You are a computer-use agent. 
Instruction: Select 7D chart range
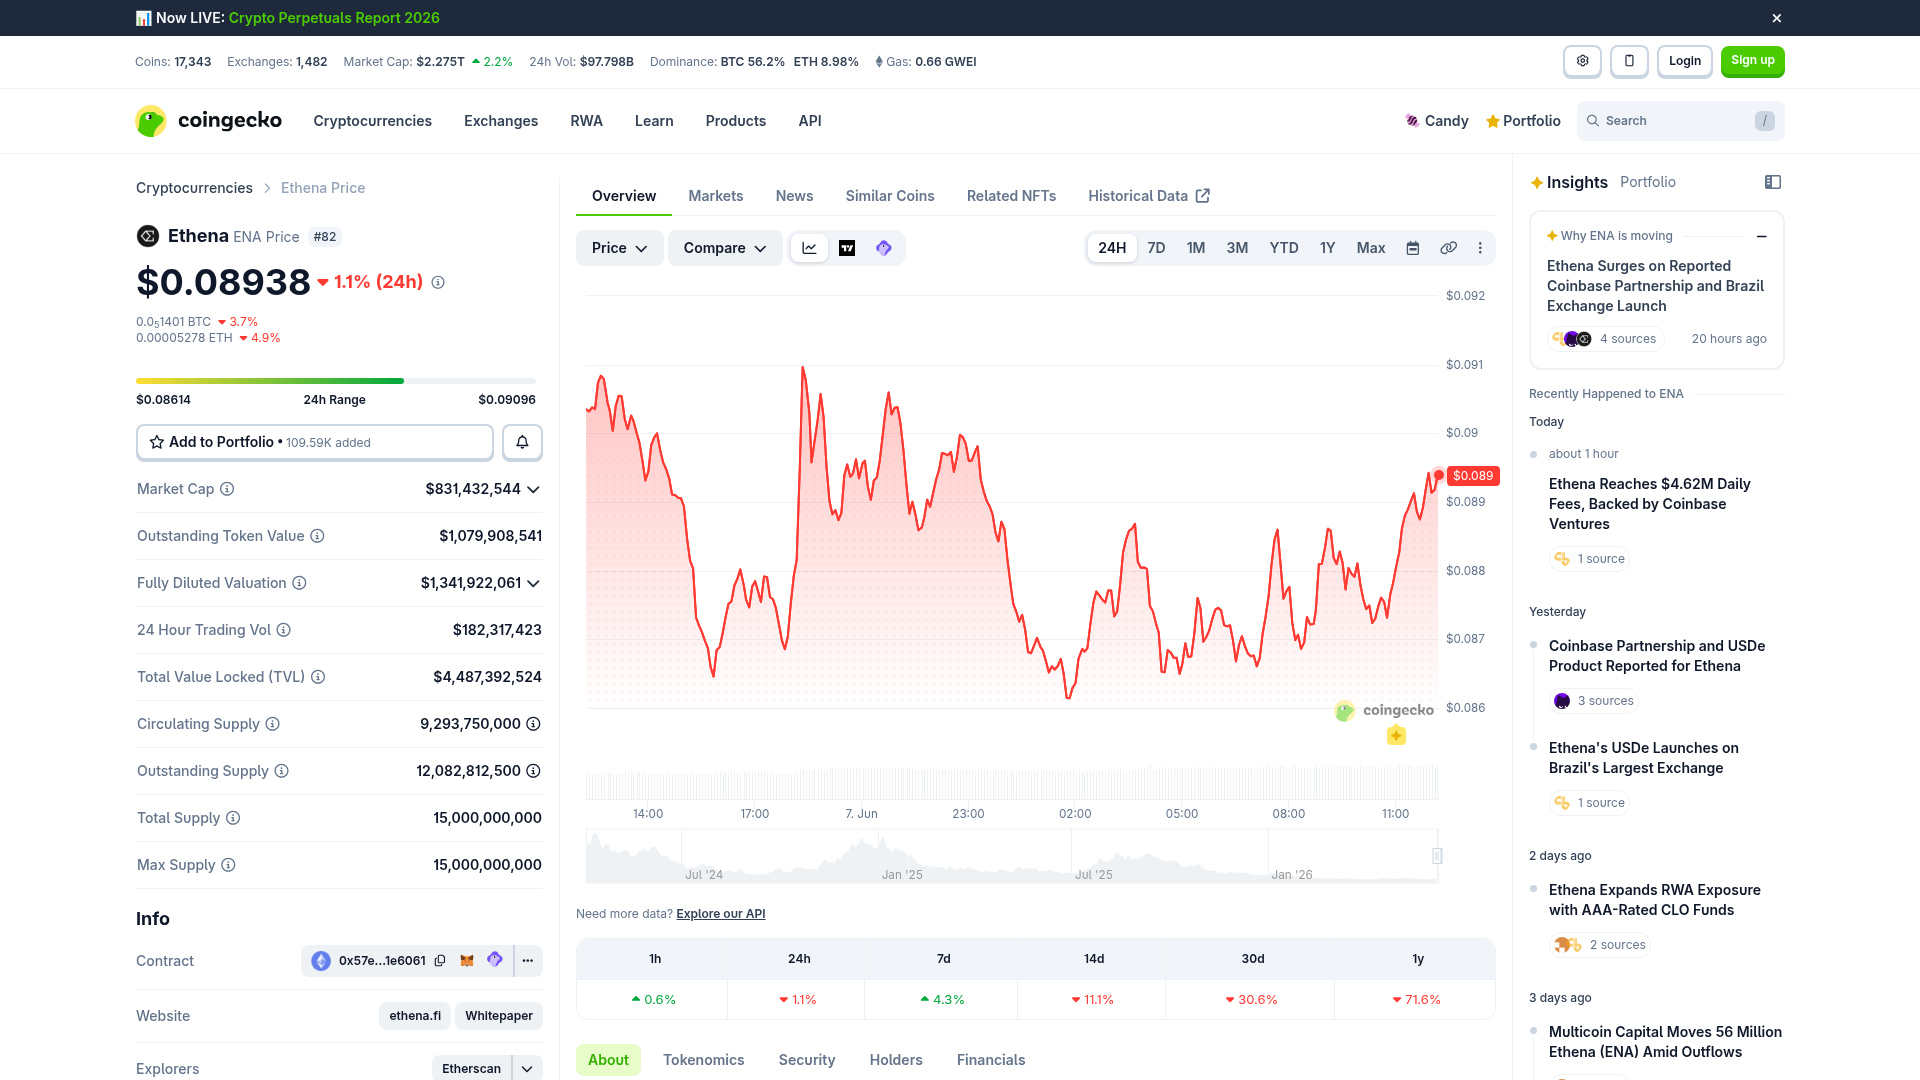click(1156, 248)
